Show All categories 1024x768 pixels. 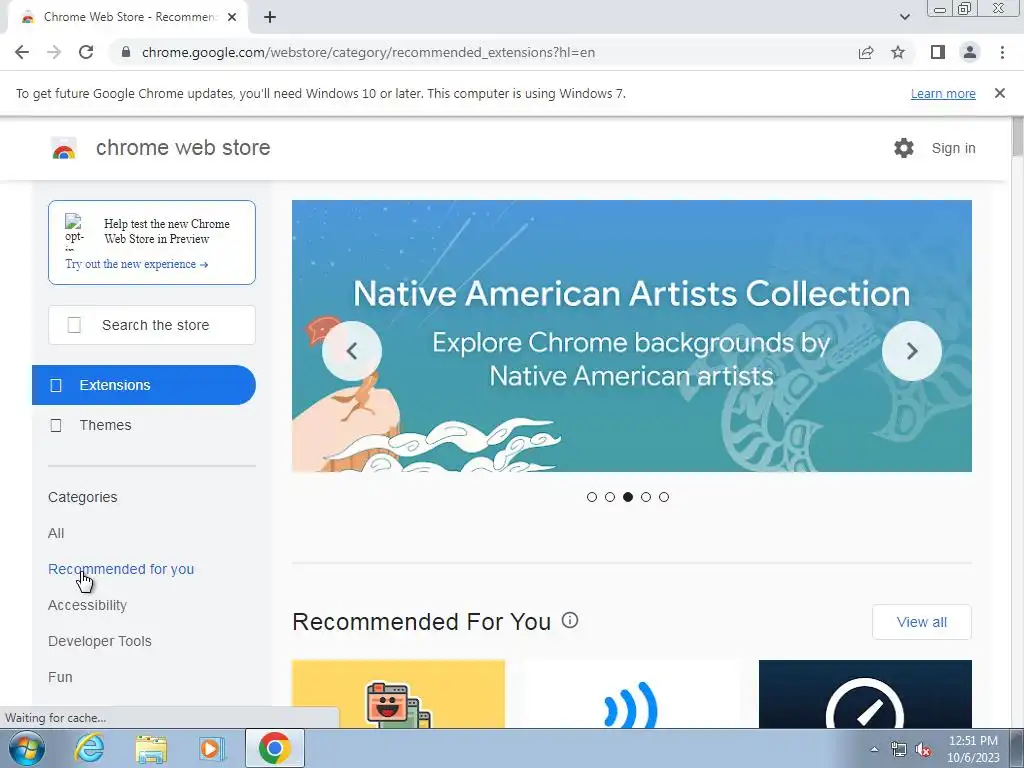click(56, 534)
